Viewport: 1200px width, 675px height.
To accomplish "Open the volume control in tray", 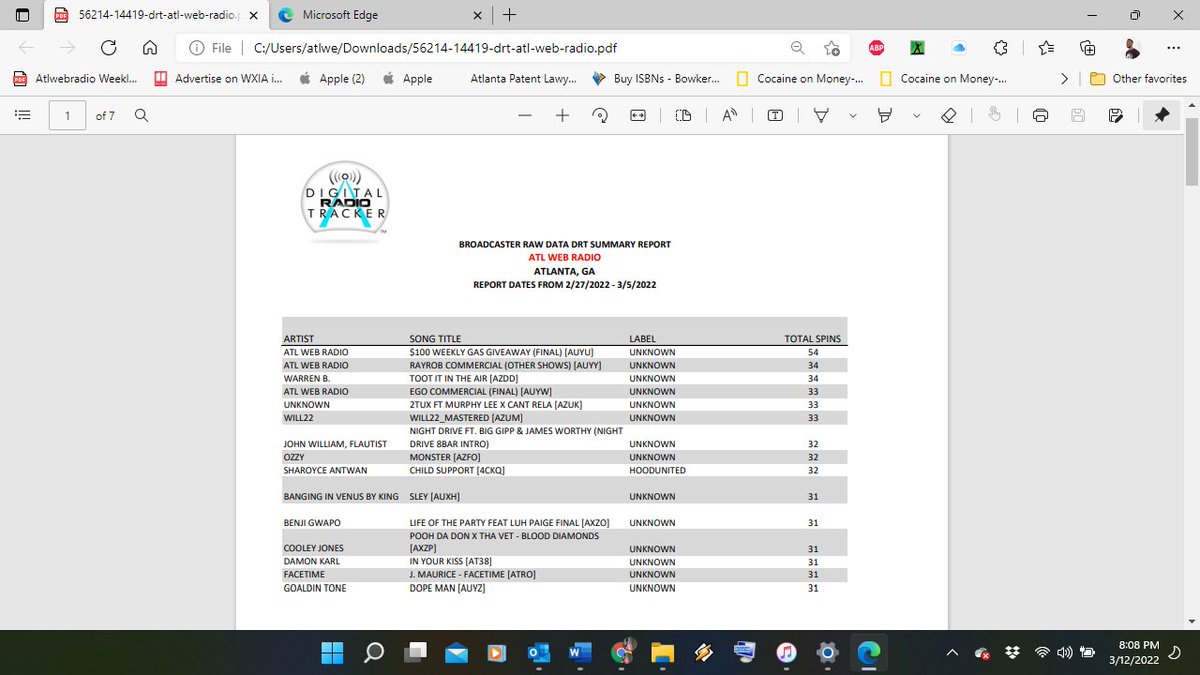I will tap(1064, 653).
